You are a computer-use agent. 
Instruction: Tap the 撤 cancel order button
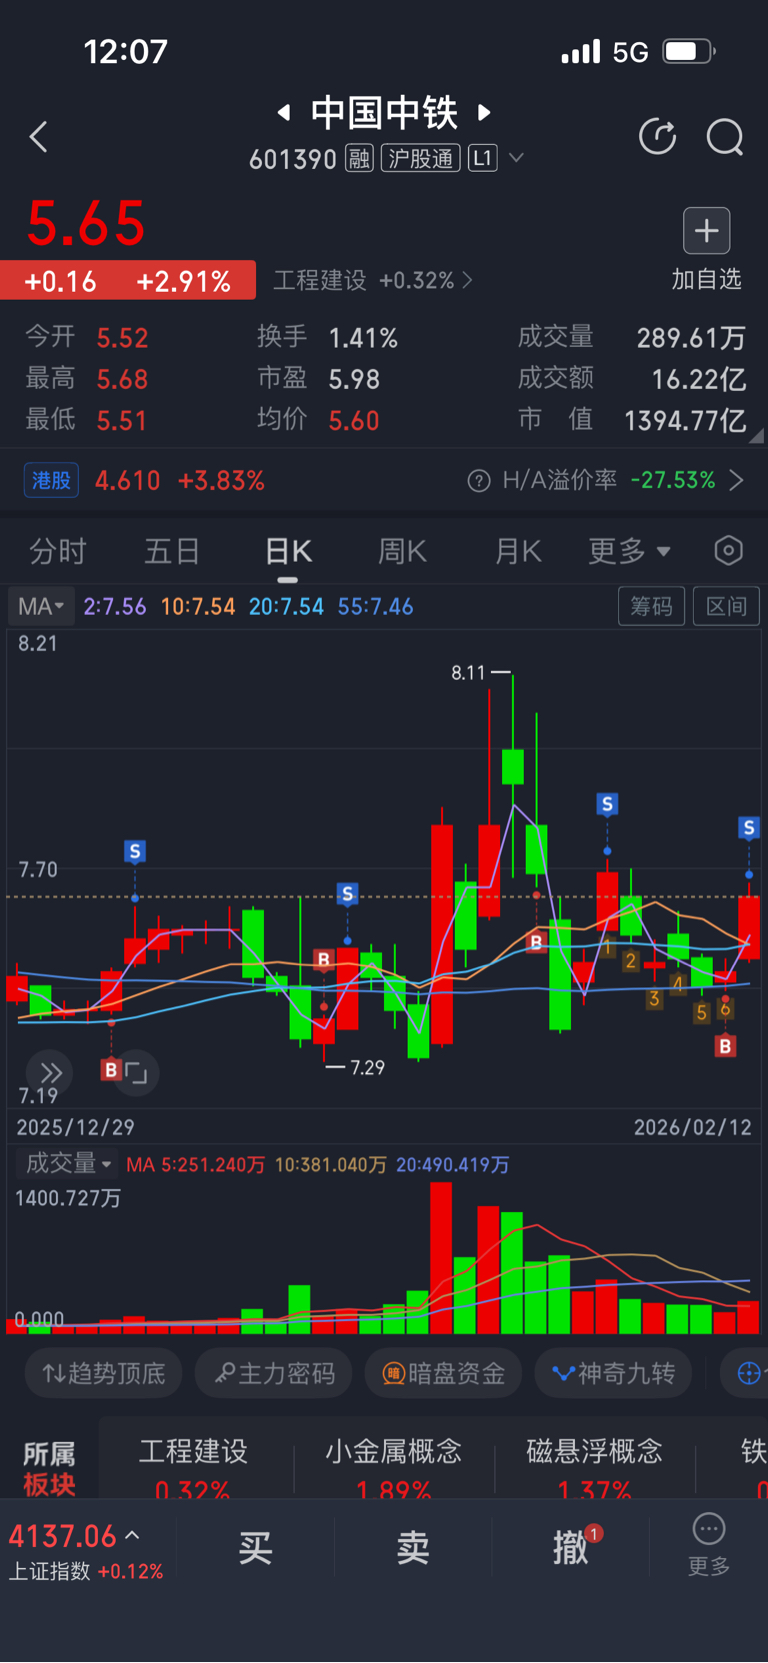coord(571,1548)
